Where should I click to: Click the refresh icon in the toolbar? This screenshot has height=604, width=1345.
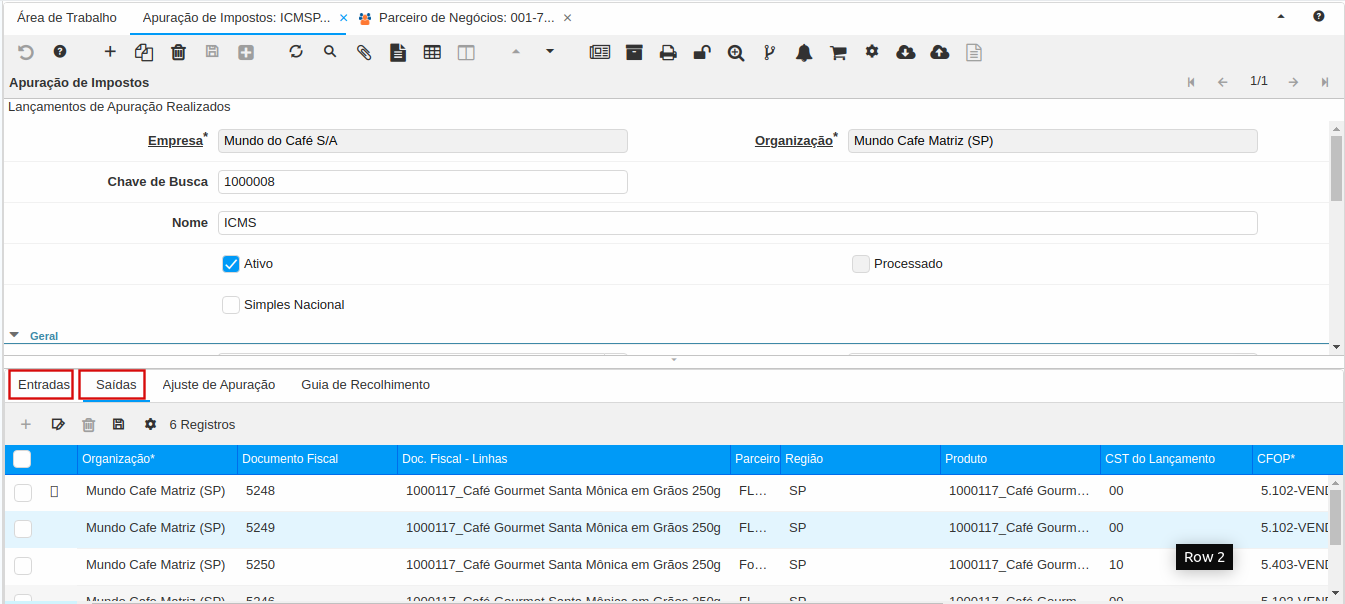point(296,52)
